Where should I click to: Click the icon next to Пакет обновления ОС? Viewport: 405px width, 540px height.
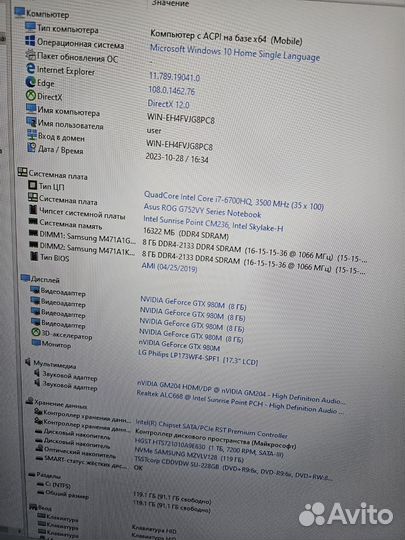coord(31,54)
